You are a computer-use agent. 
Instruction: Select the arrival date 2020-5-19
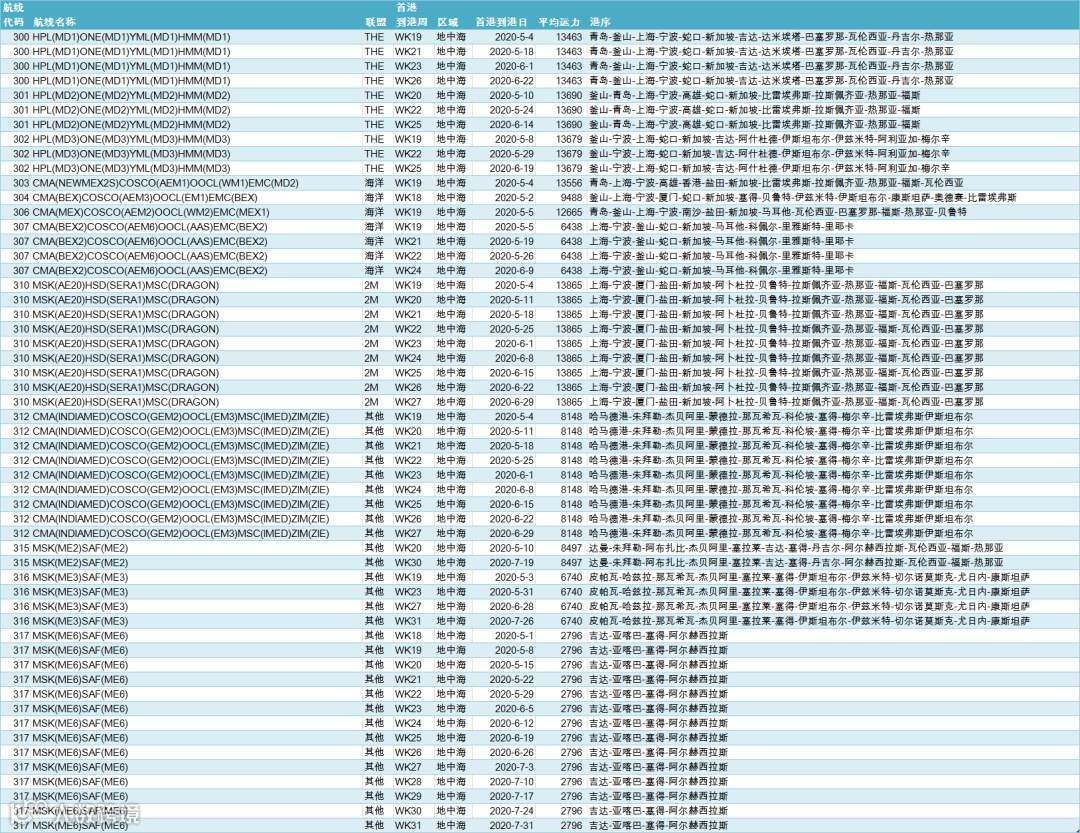pos(511,242)
